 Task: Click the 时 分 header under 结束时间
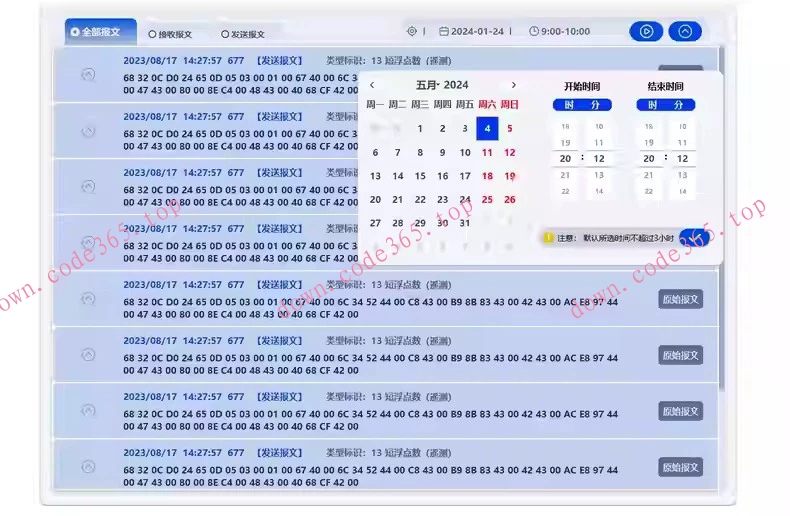coord(666,105)
